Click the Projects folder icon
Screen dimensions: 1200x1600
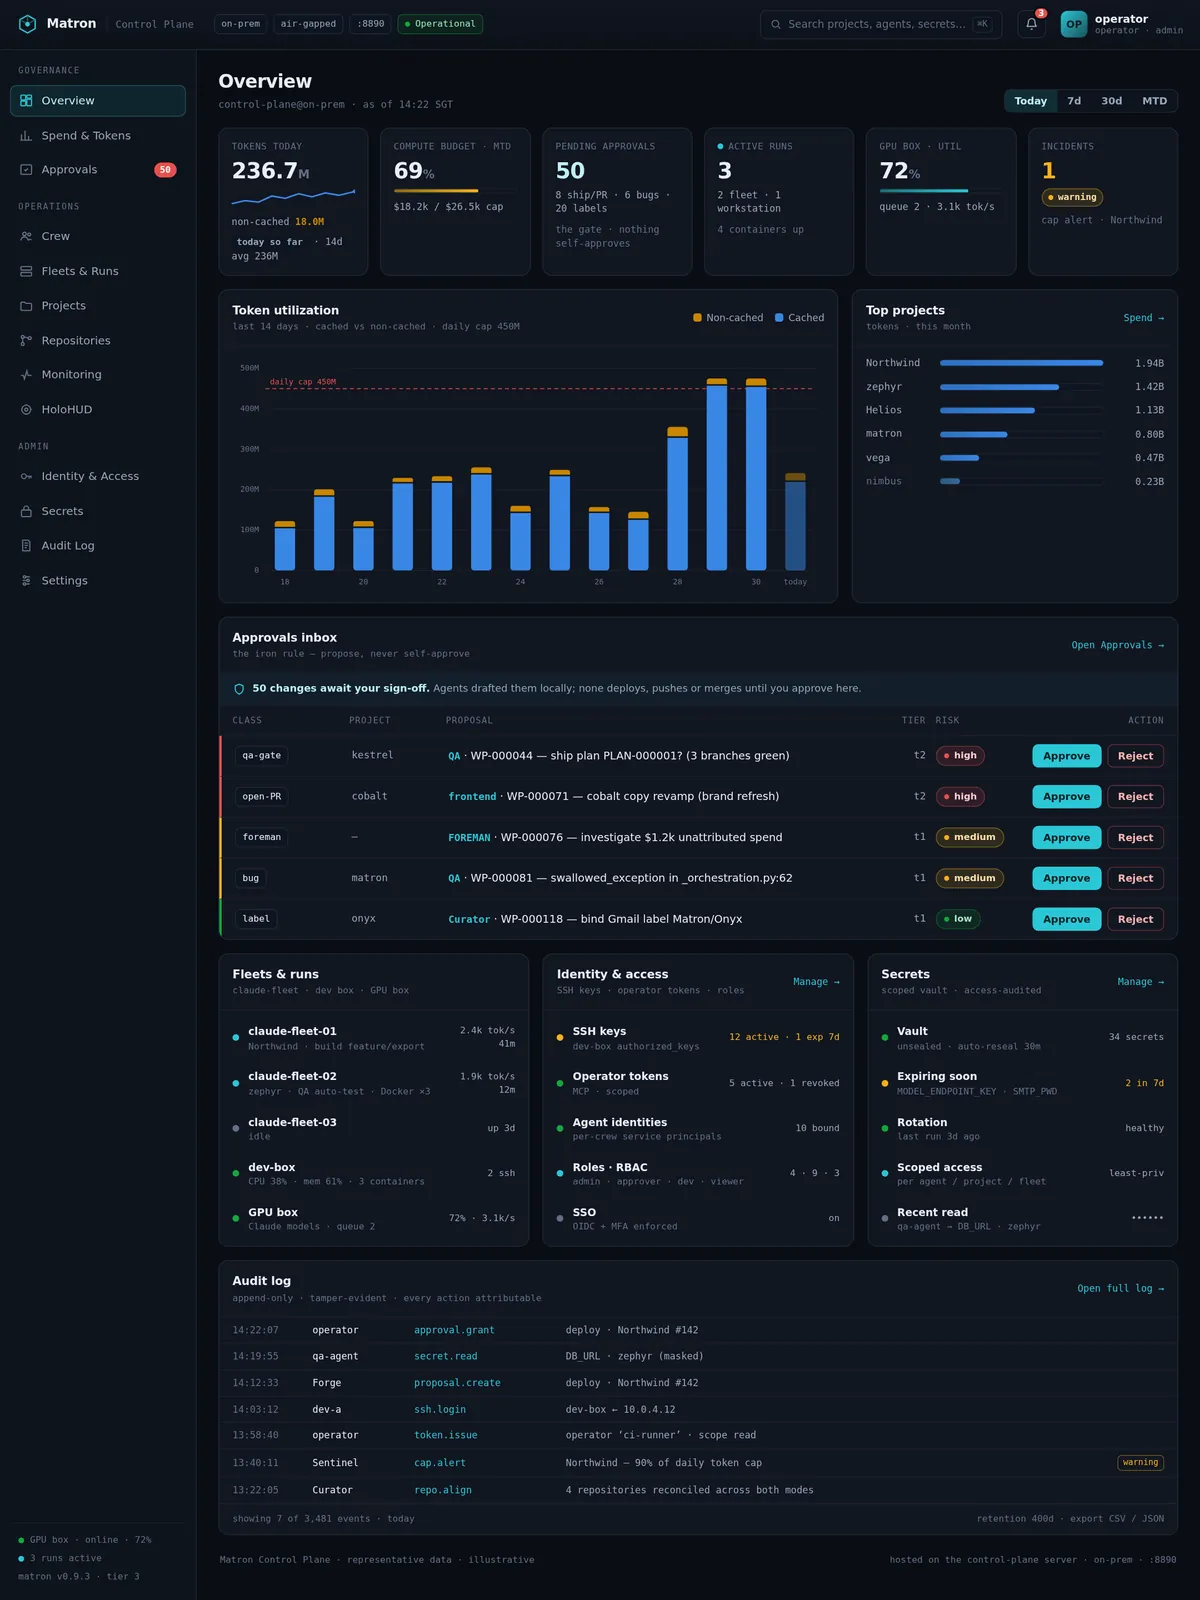coord(26,306)
